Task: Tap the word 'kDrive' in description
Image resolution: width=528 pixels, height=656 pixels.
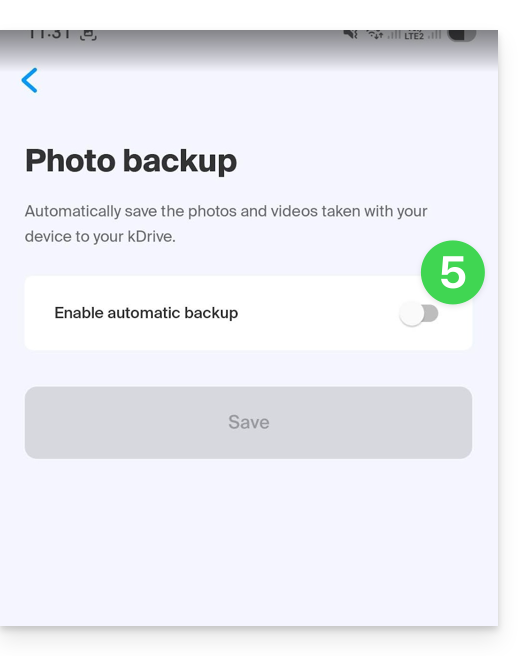Action: (x=151, y=237)
